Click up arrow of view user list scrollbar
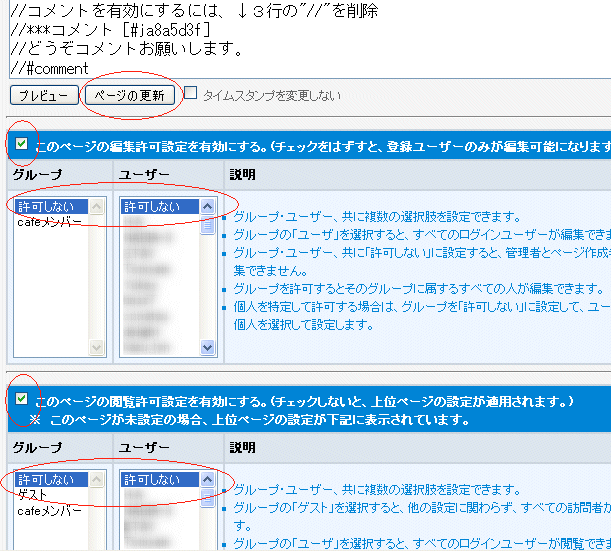The image size is (611, 551). [208, 479]
